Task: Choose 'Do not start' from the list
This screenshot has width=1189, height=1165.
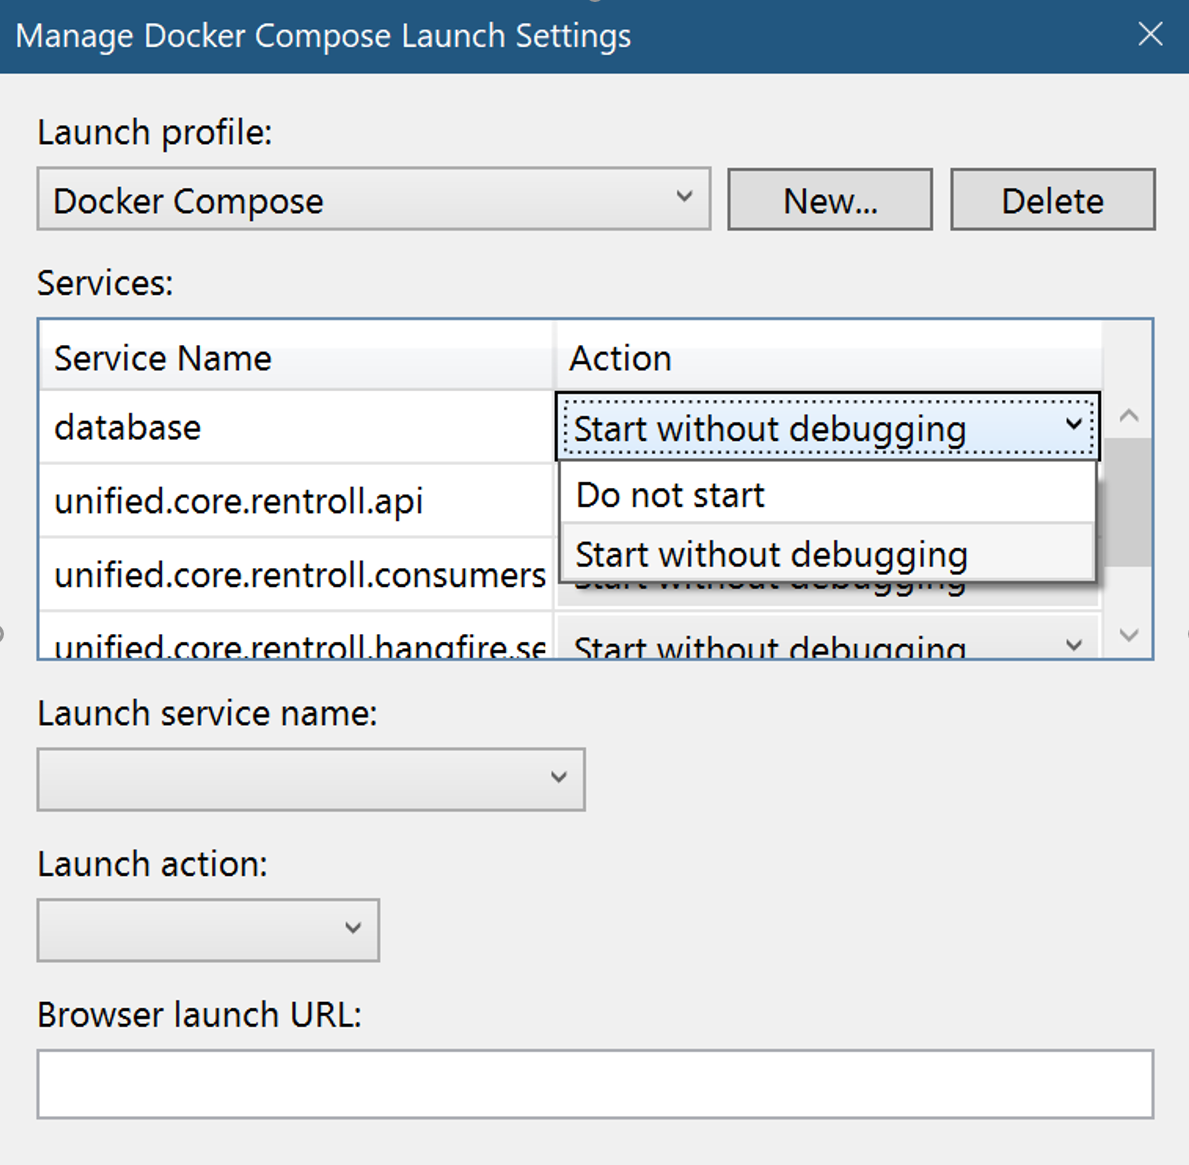Action: 828,495
